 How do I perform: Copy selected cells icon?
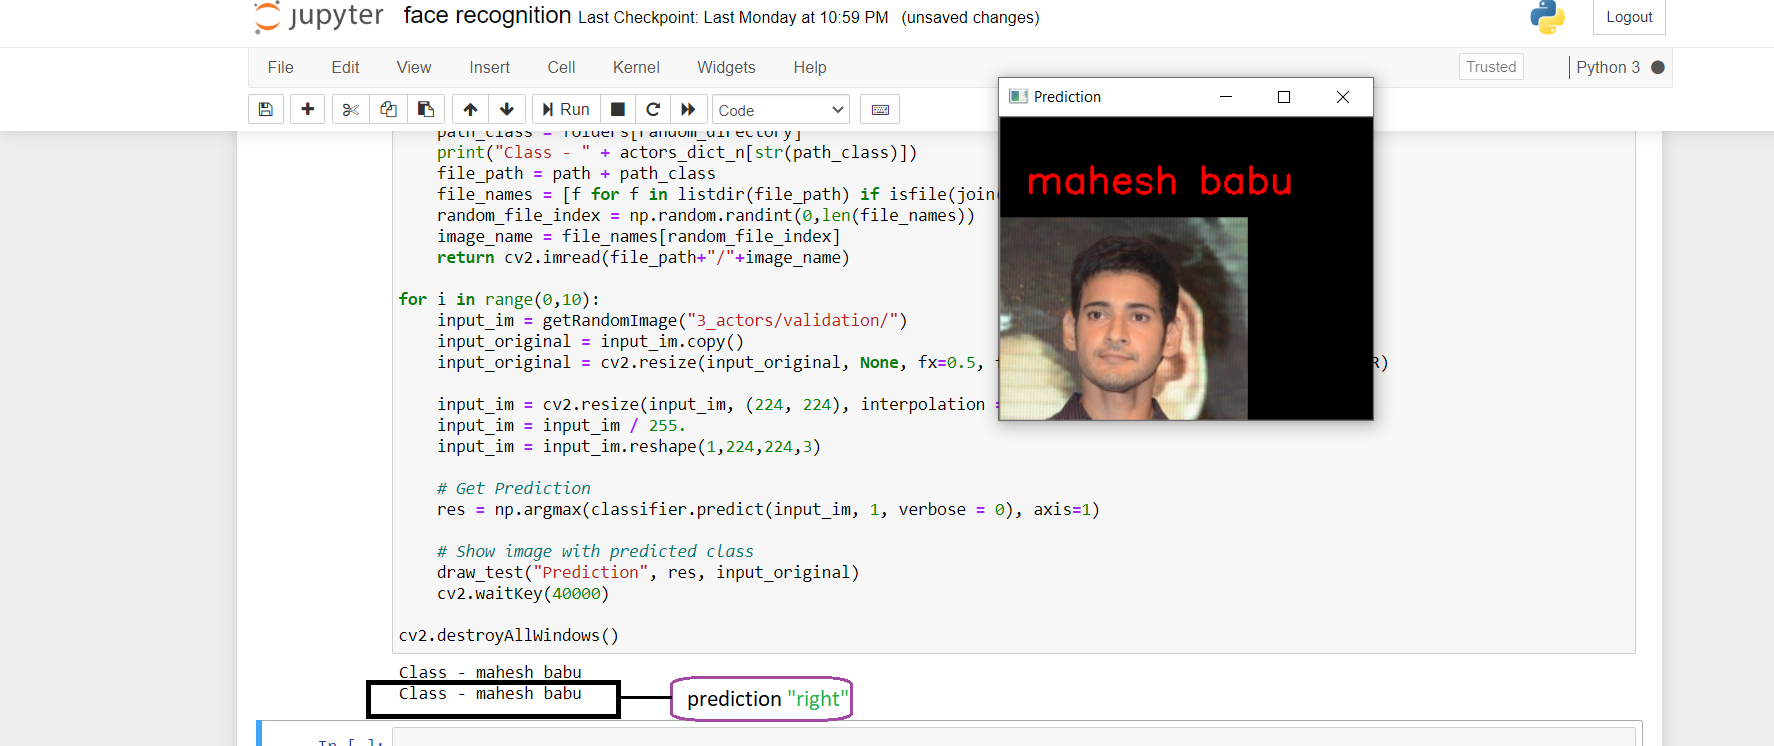tap(388, 109)
